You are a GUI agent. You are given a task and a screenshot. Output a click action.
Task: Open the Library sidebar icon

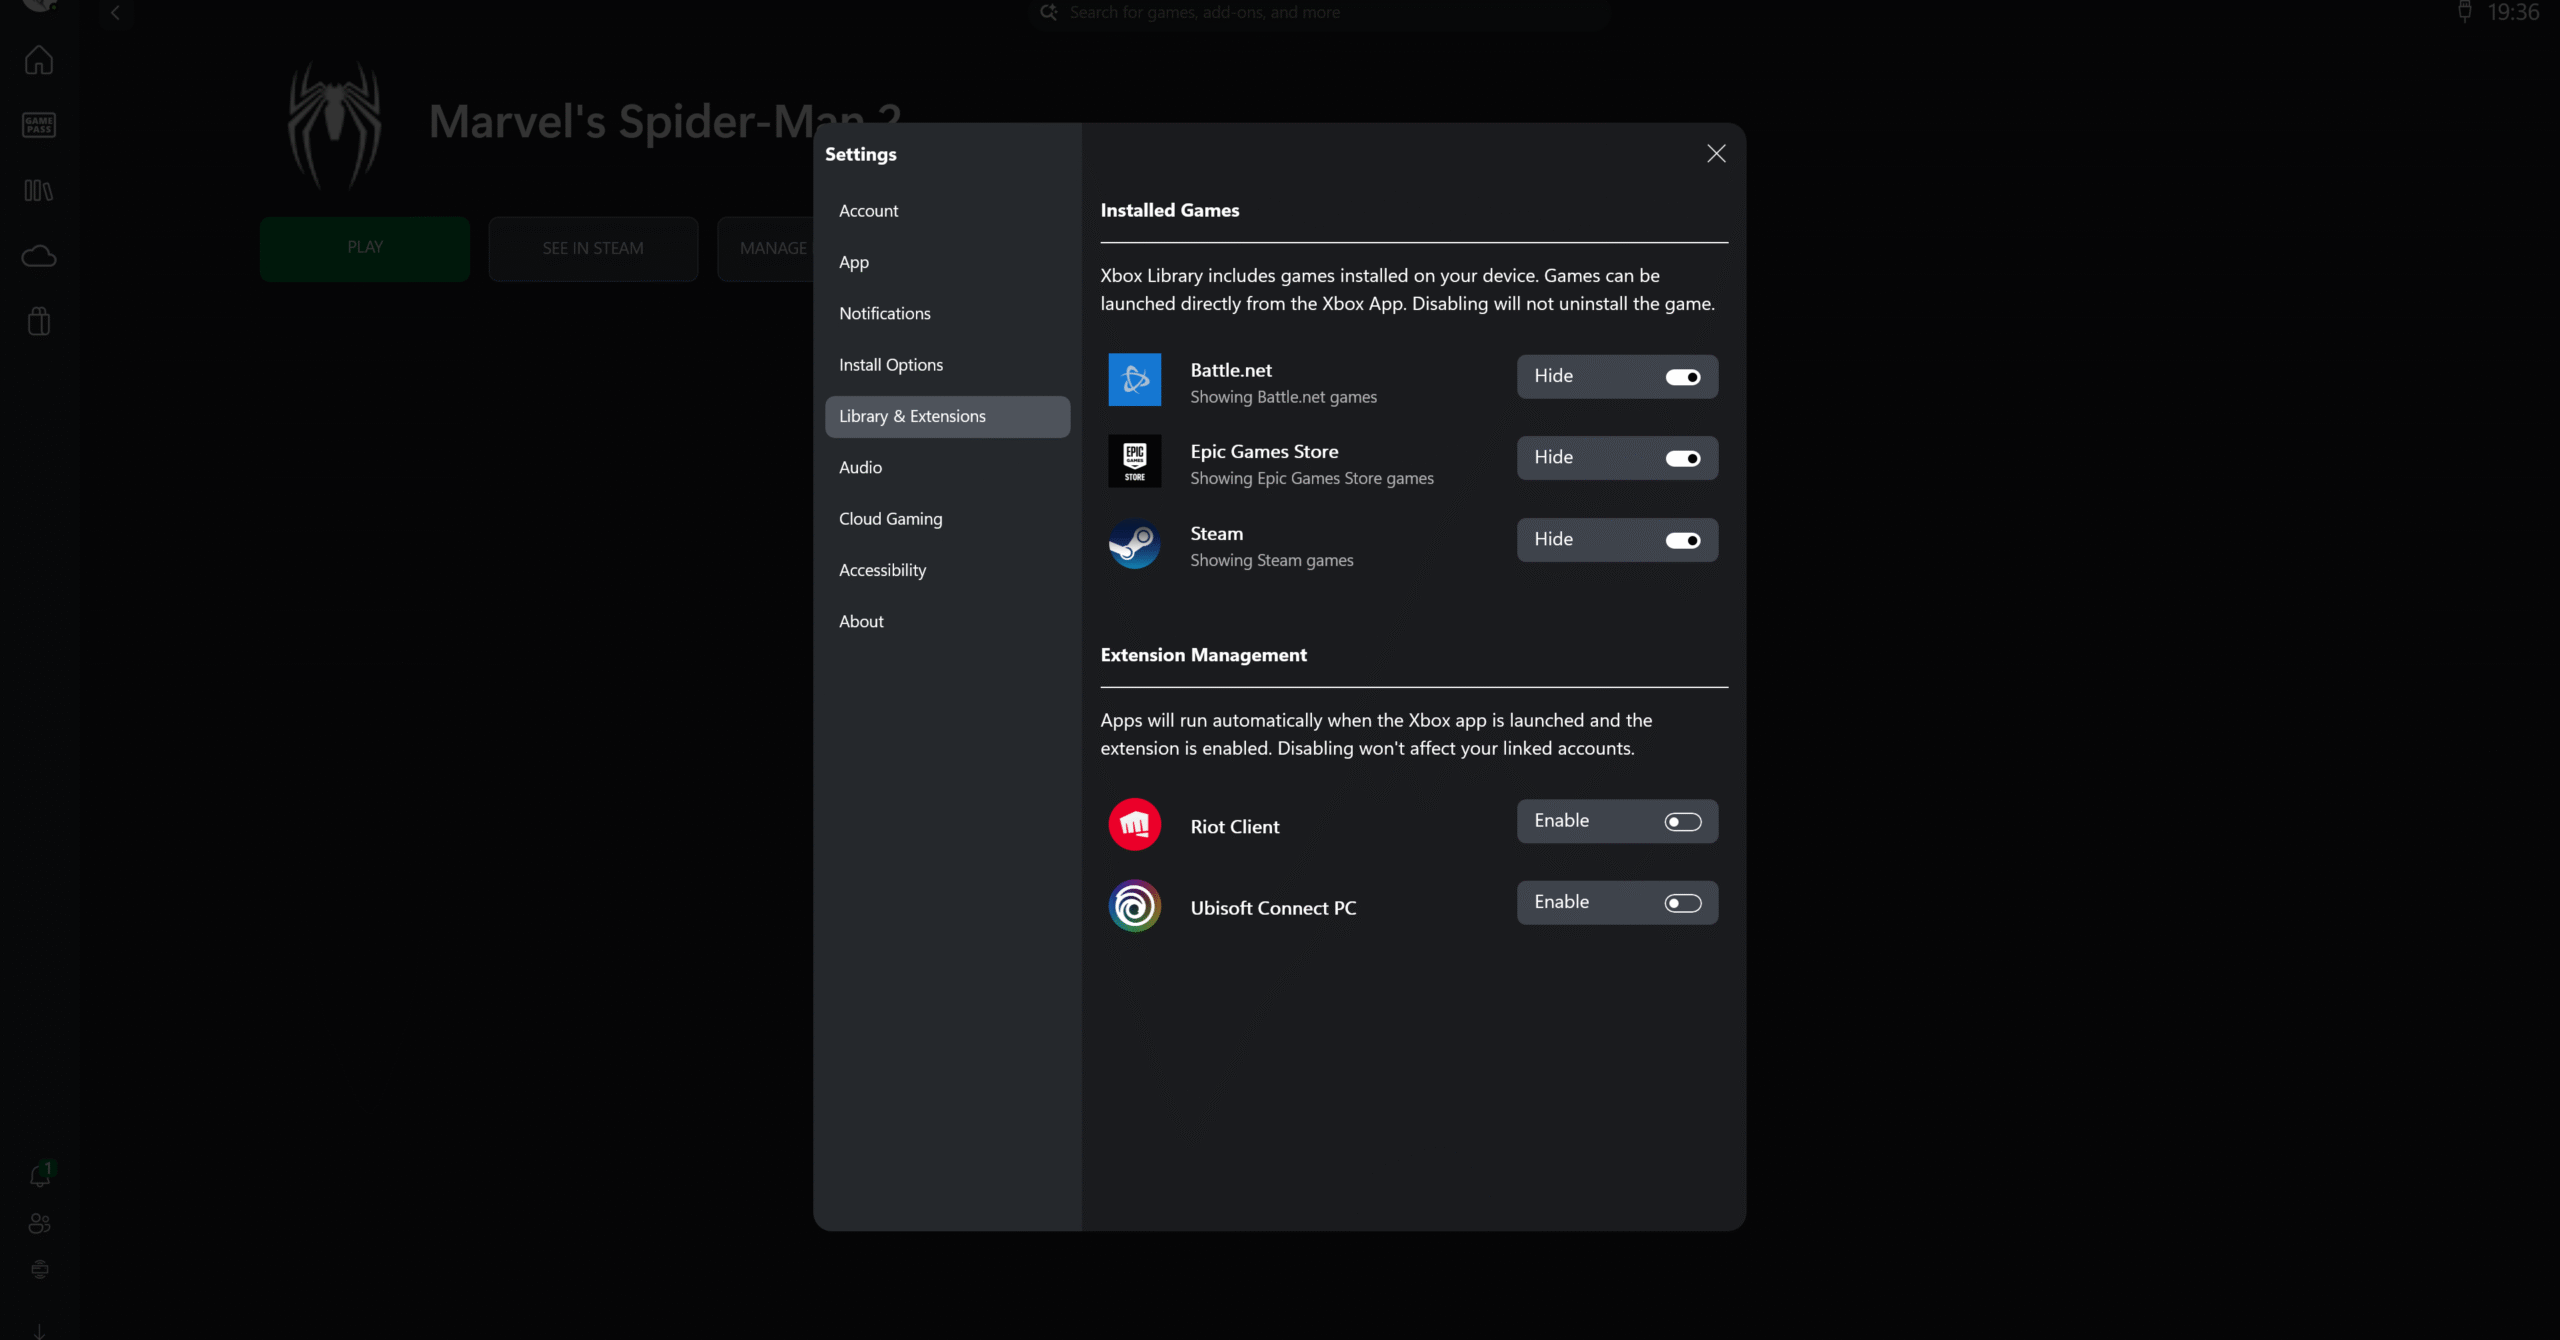tap(39, 190)
